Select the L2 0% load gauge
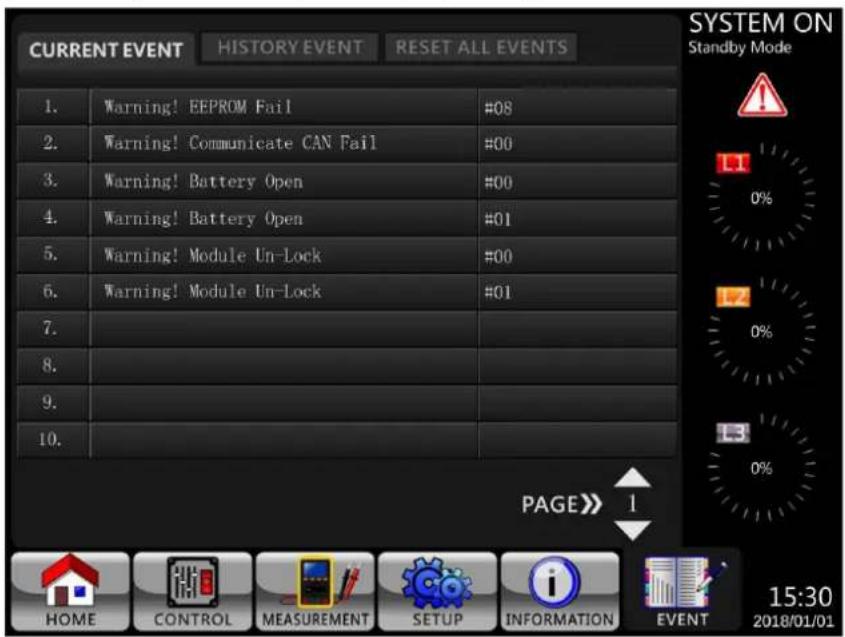 [x=761, y=330]
